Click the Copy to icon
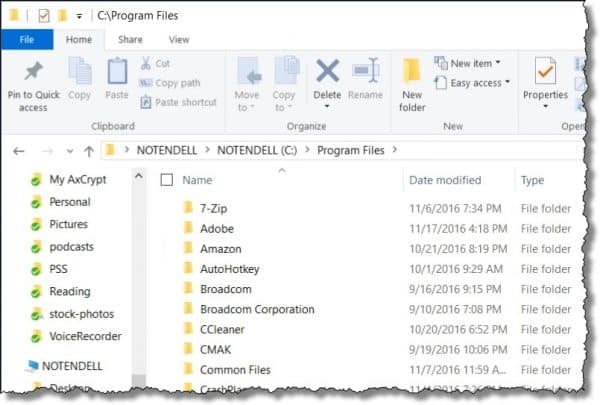The image size is (600, 405). [287, 70]
